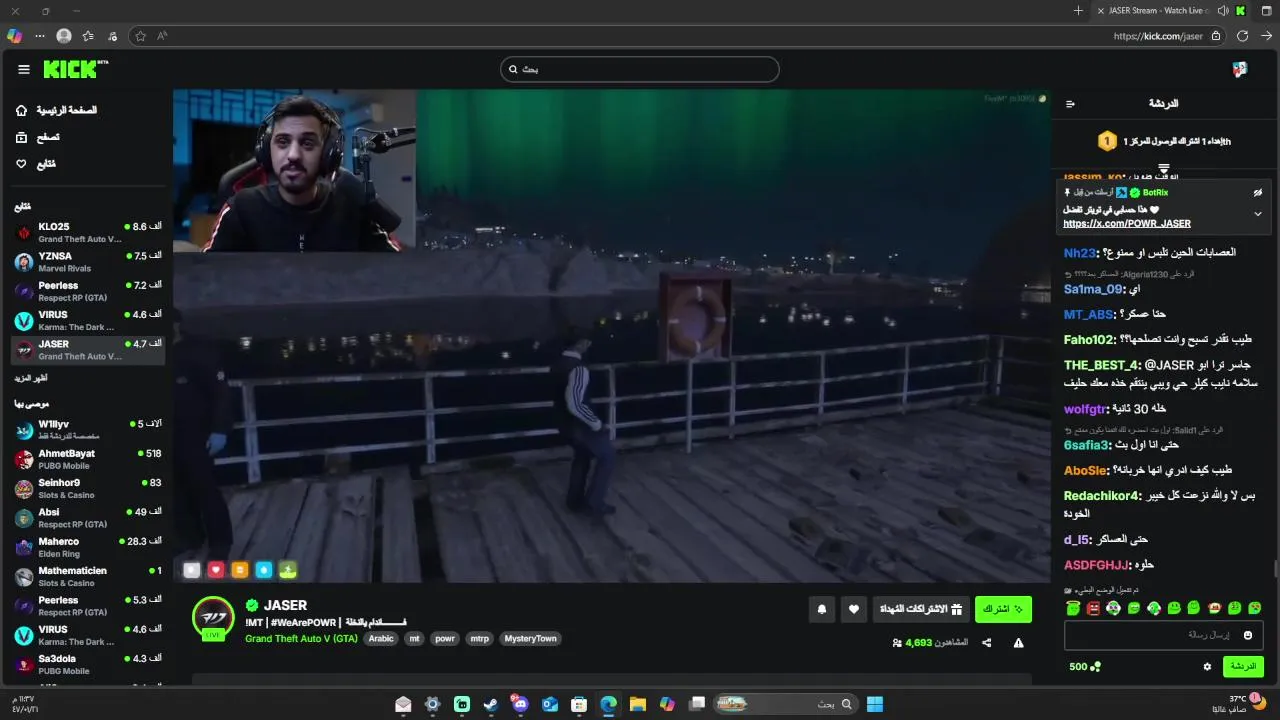Open Seinhor9 Slots & Casino channel
The height and width of the screenshot is (720, 1280).
tap(88, 489)
